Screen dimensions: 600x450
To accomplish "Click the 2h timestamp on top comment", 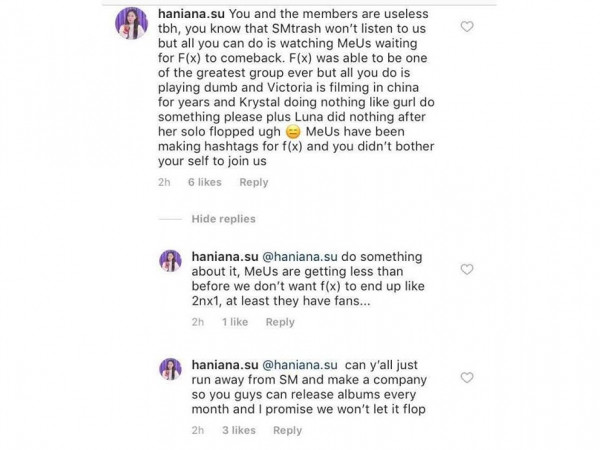I will click(x=165, y=182).
